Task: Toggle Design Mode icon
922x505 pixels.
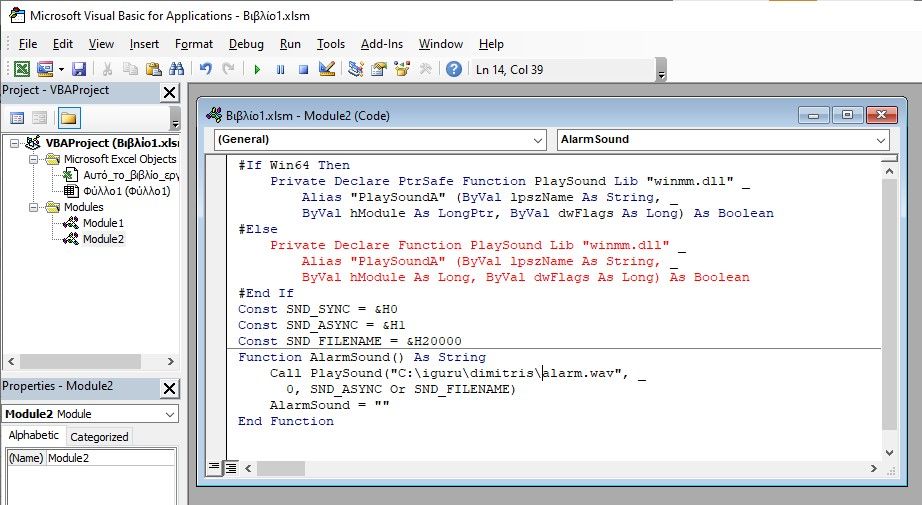Action: [x=327, y=69]
